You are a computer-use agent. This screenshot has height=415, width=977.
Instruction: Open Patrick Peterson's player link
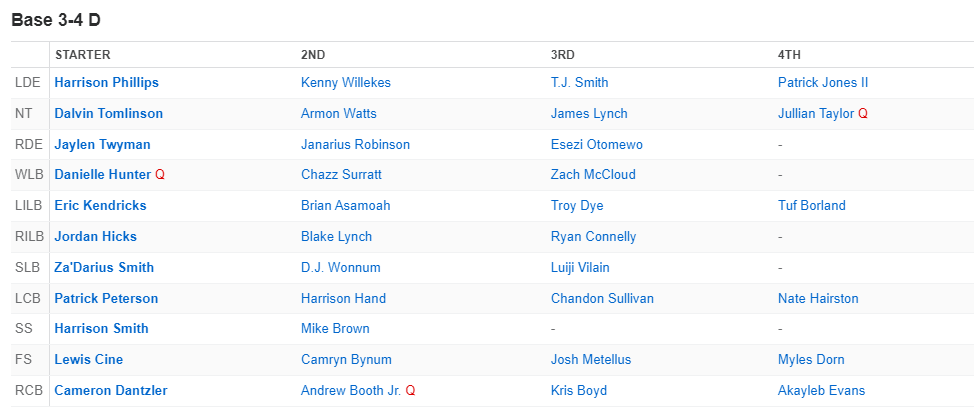click(106, 298)
